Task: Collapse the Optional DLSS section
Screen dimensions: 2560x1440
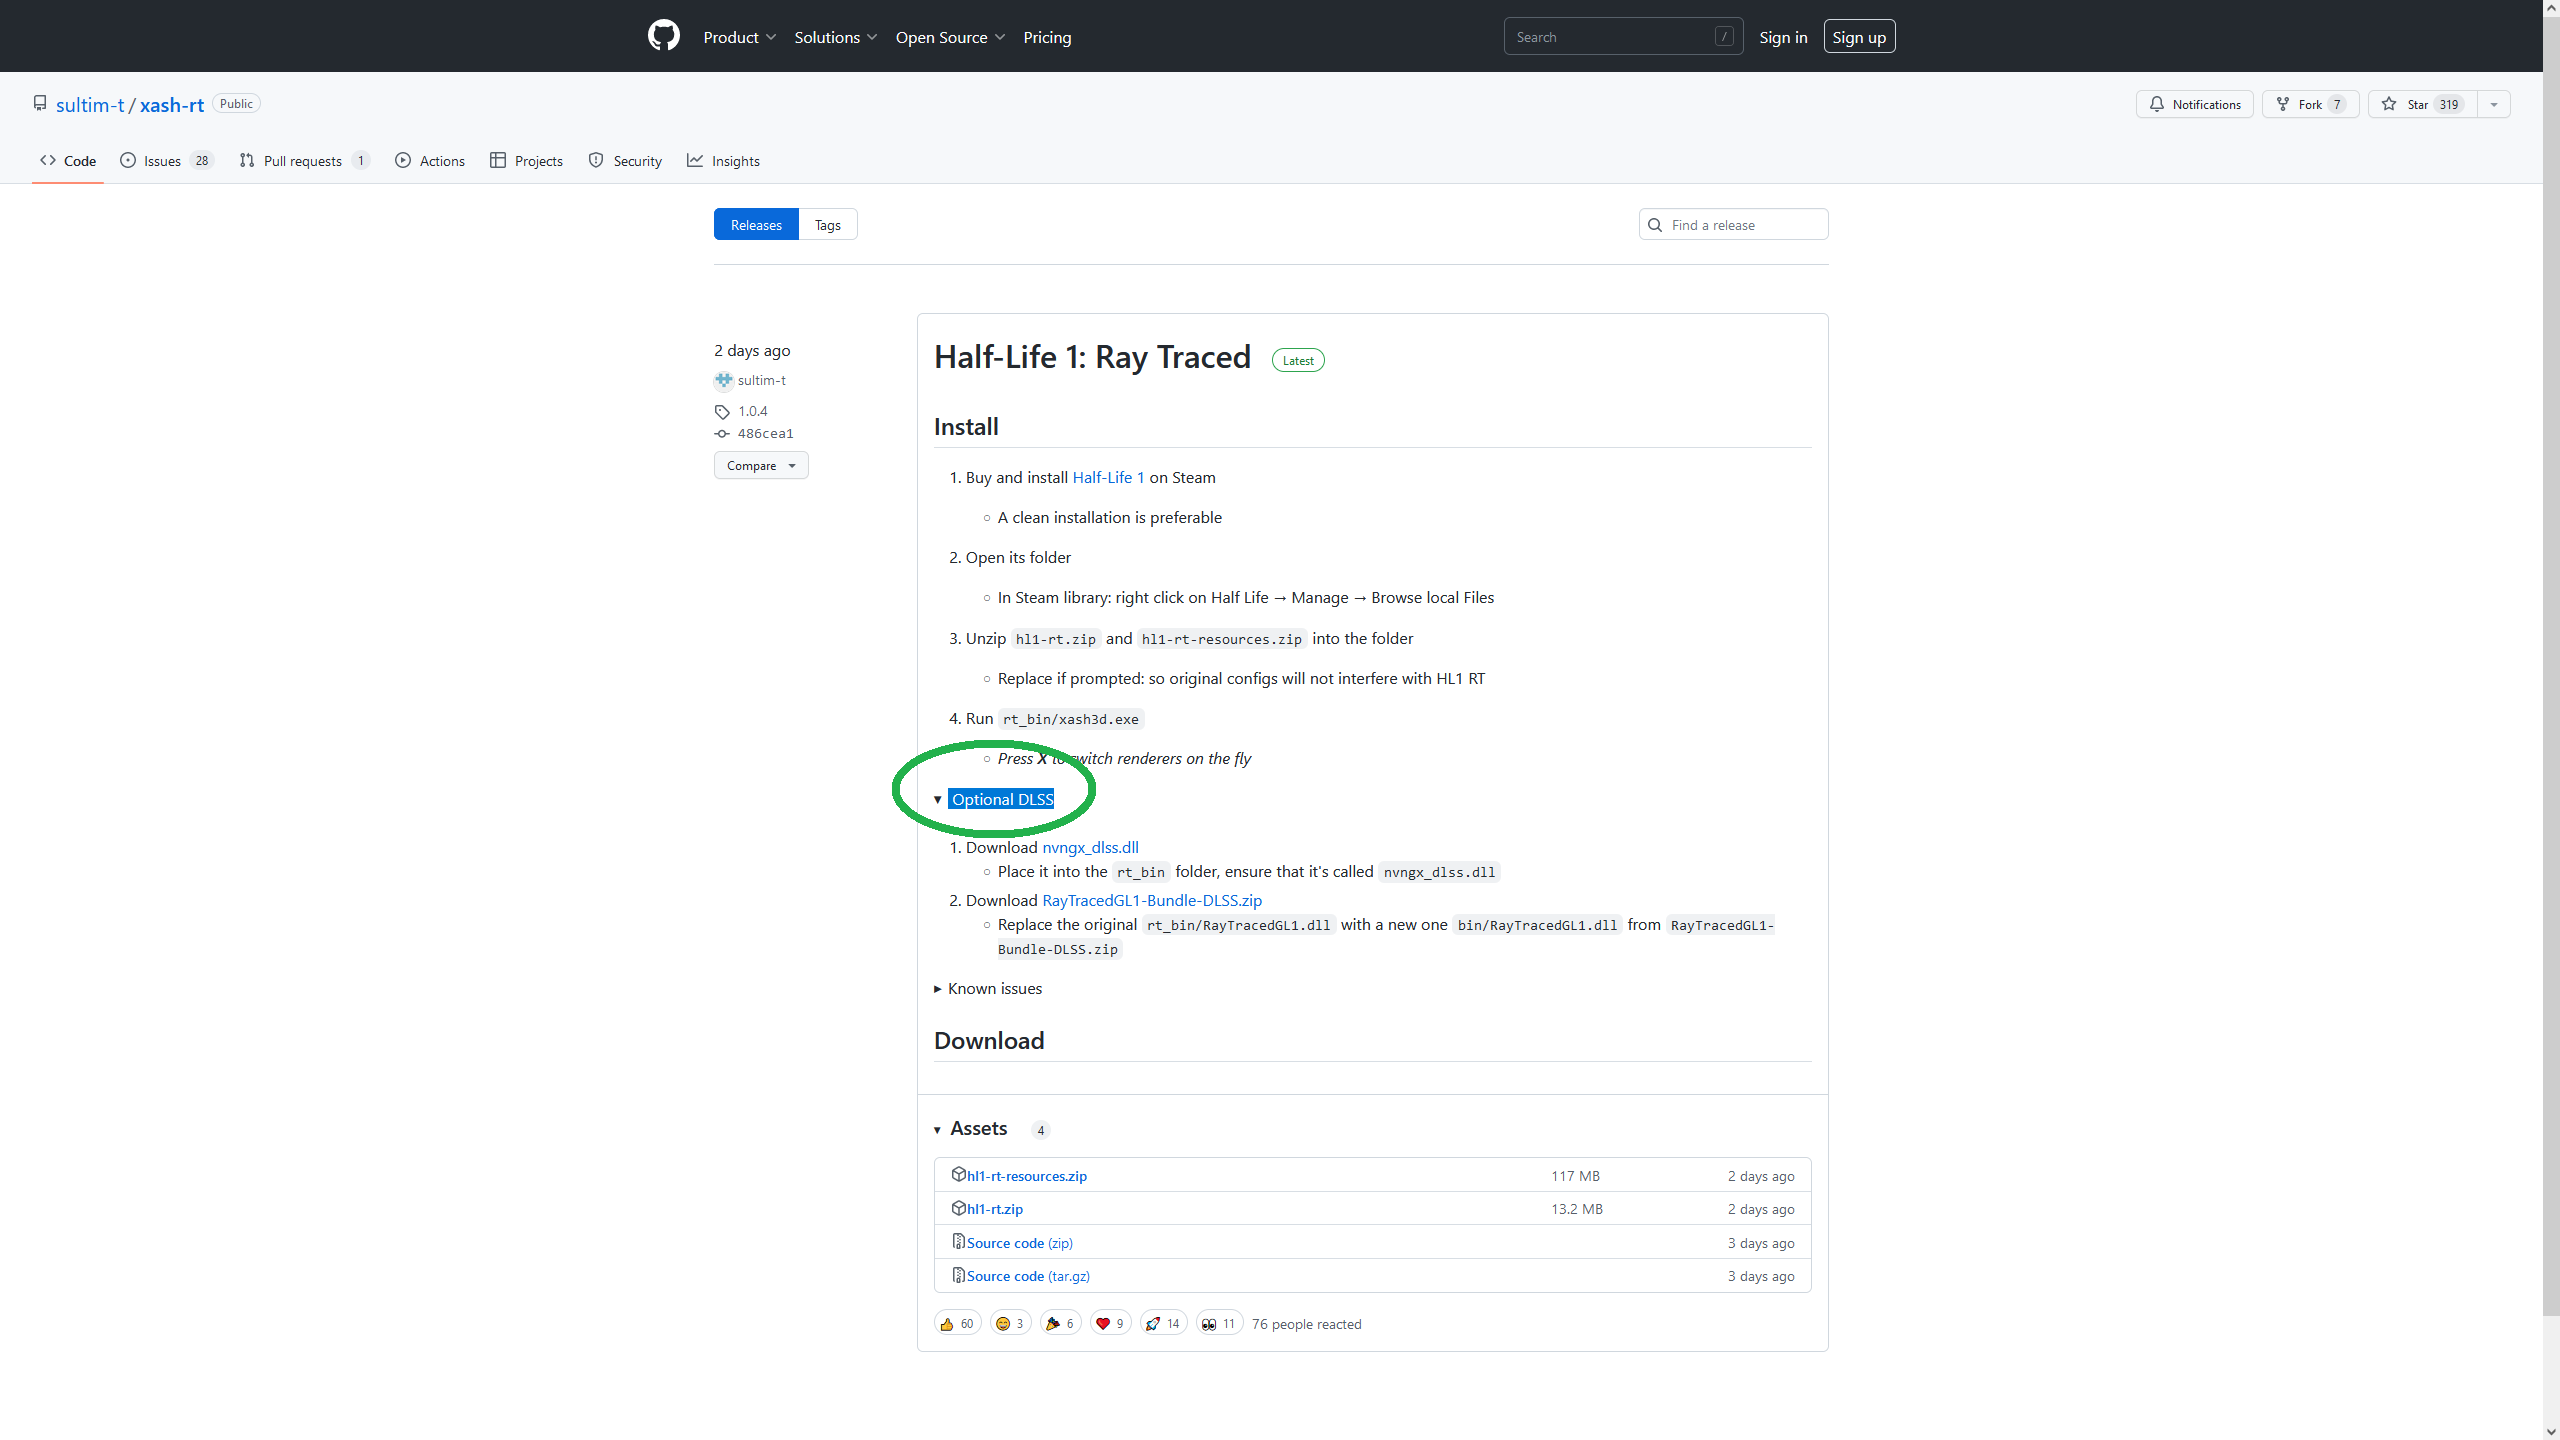Action: (1001, 799)
